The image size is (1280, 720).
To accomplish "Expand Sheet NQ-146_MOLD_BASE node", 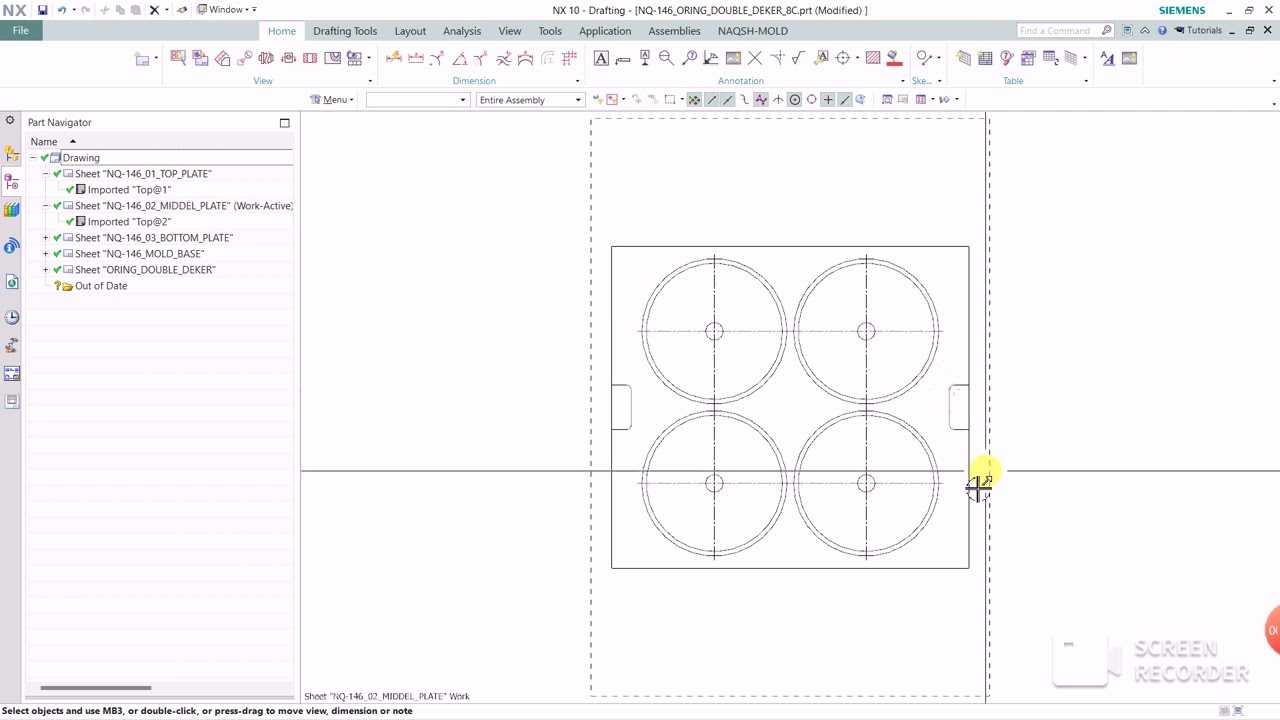I will (45, 254).
